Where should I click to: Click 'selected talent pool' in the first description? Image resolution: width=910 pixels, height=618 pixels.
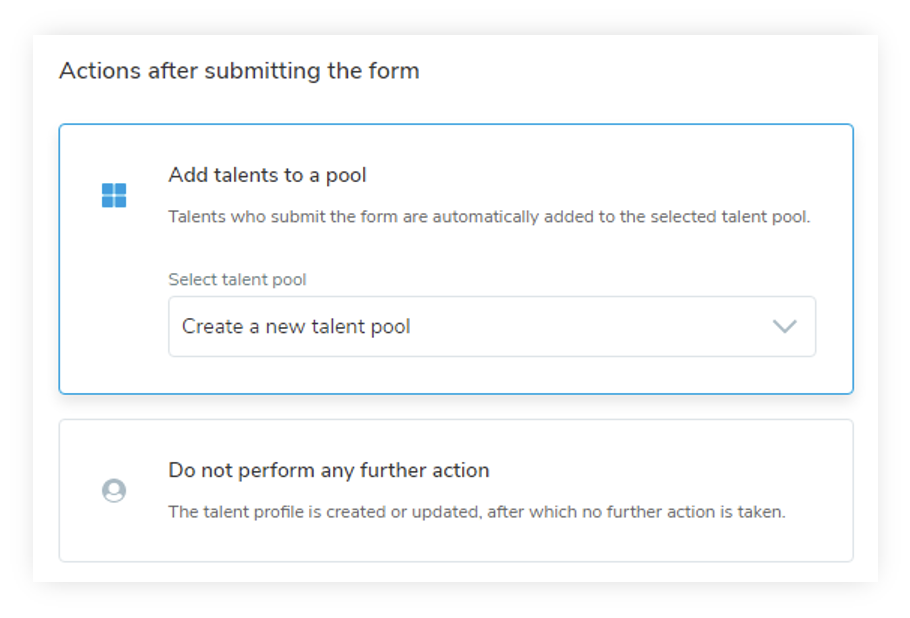click(x=733, y=217)
